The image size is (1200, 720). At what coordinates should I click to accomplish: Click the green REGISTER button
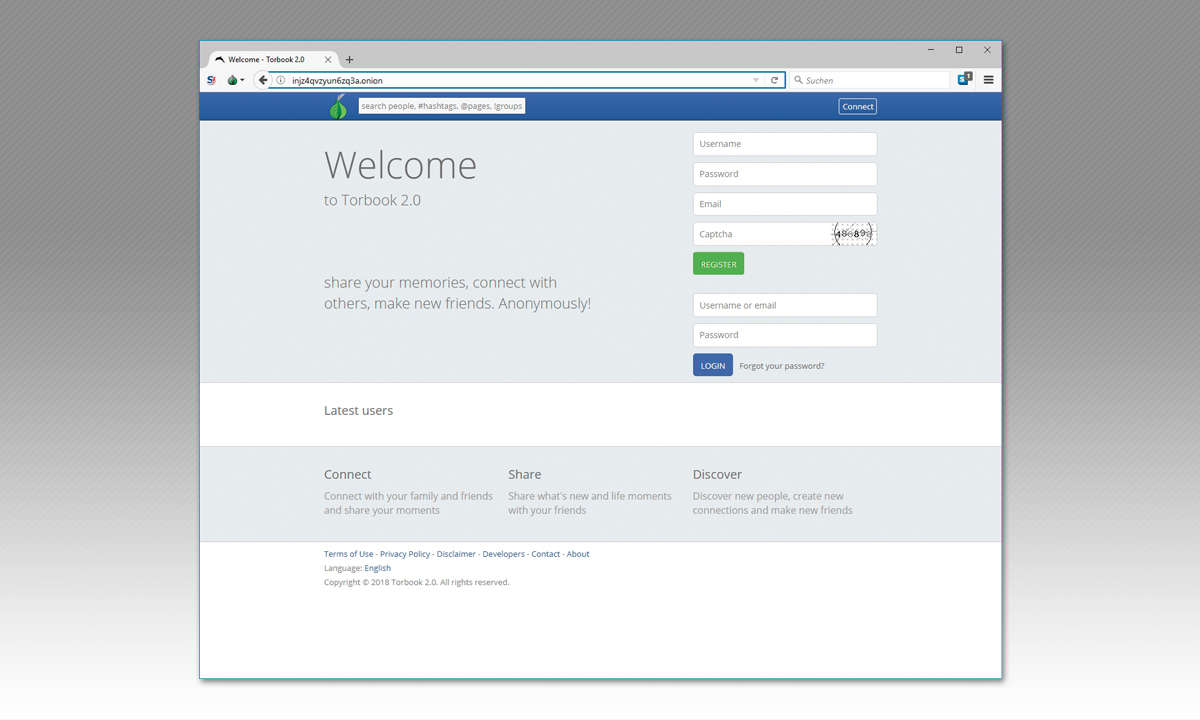[718, 264]
